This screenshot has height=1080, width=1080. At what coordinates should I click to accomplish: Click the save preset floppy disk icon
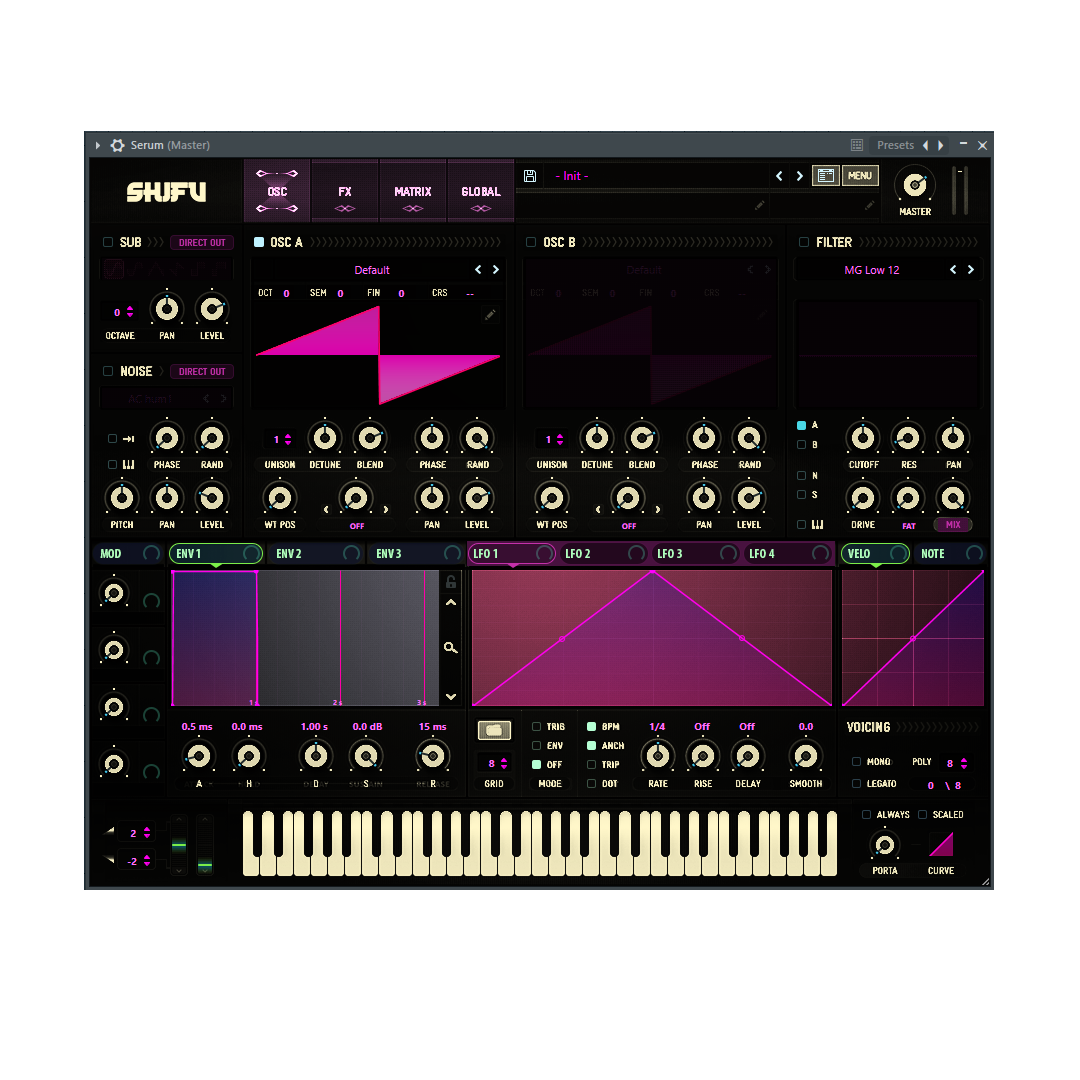click(530, 175)
